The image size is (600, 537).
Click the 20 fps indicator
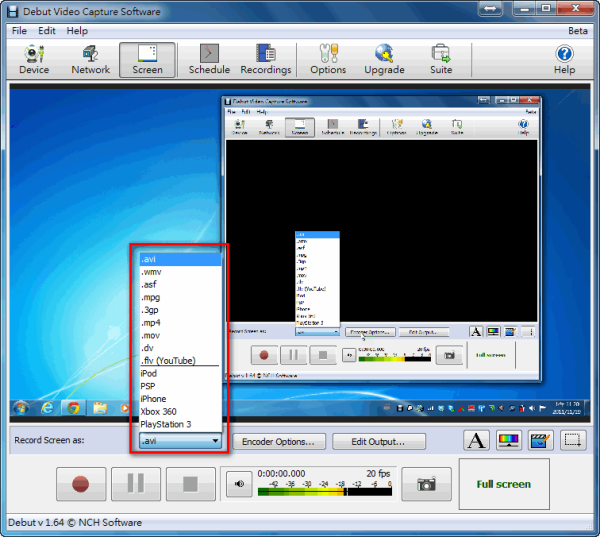click(378, 473)
